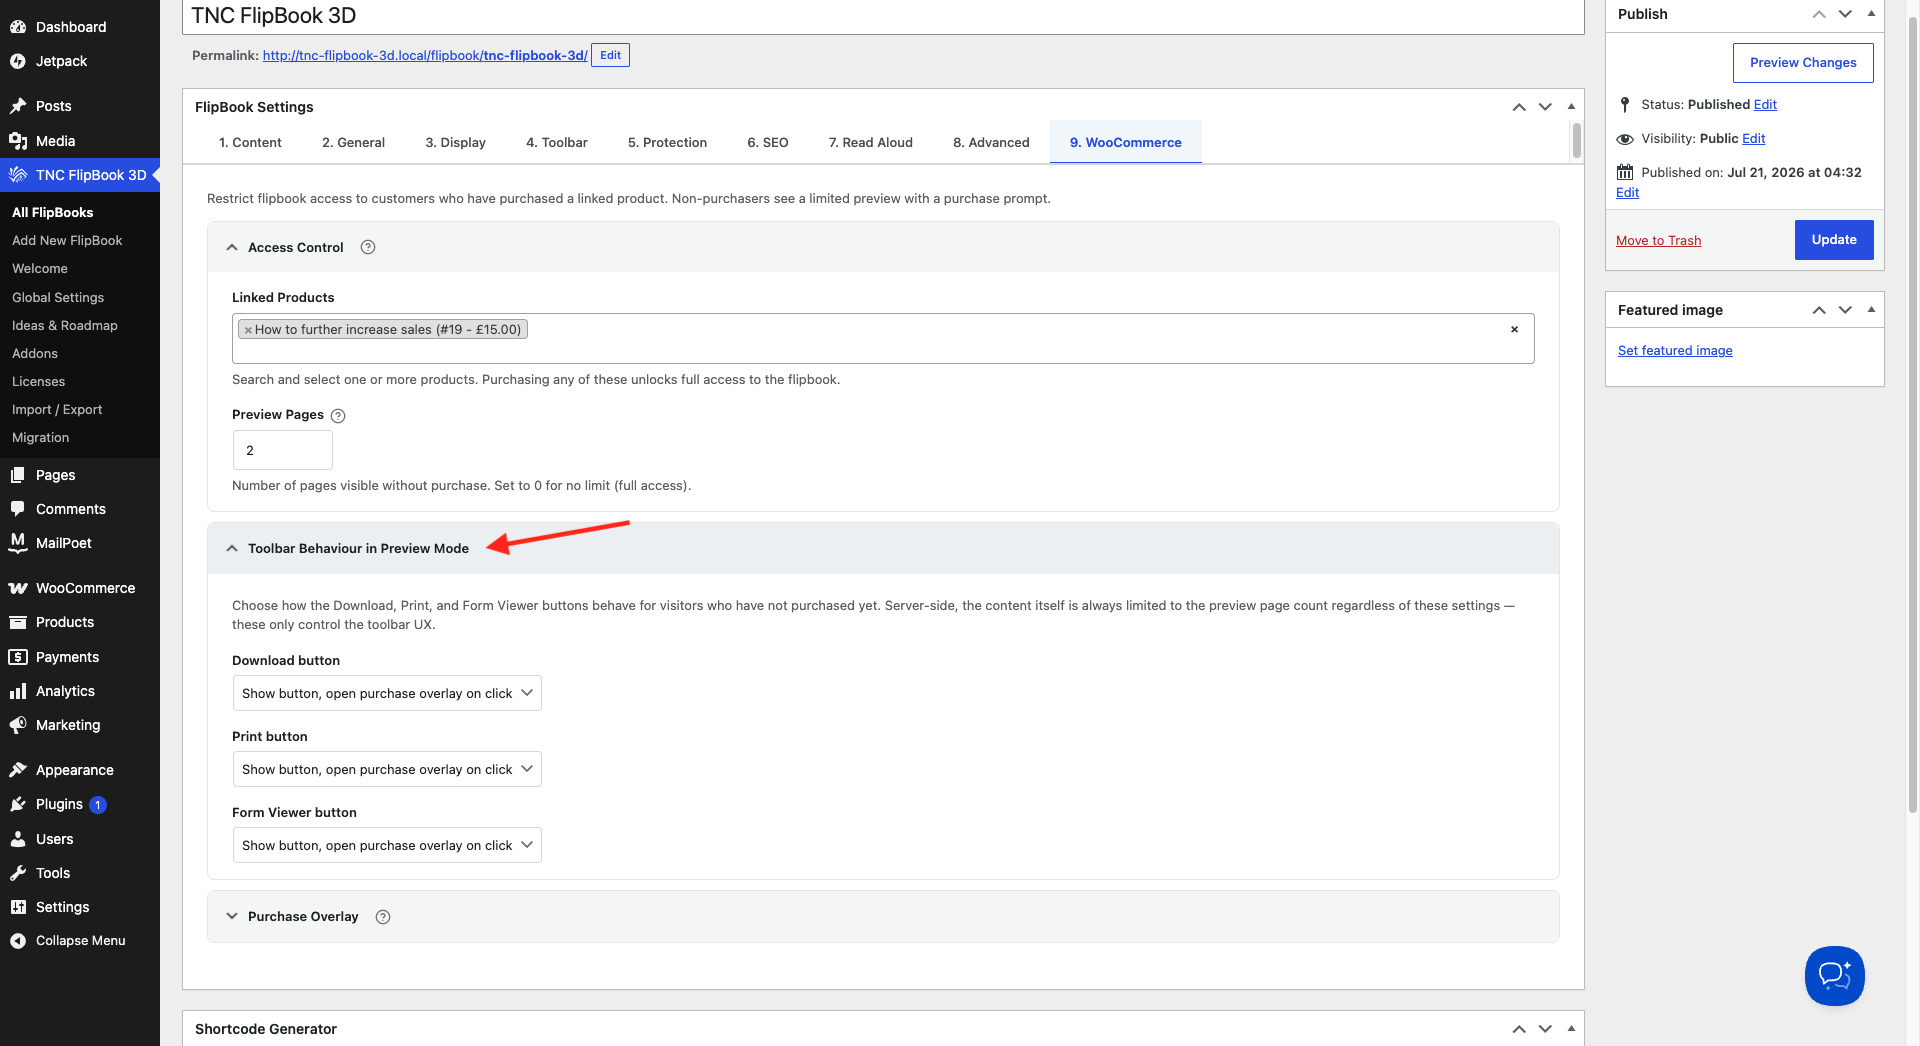Open the 8. Advanced tab

pyautogui.click(x=991, y=142)
